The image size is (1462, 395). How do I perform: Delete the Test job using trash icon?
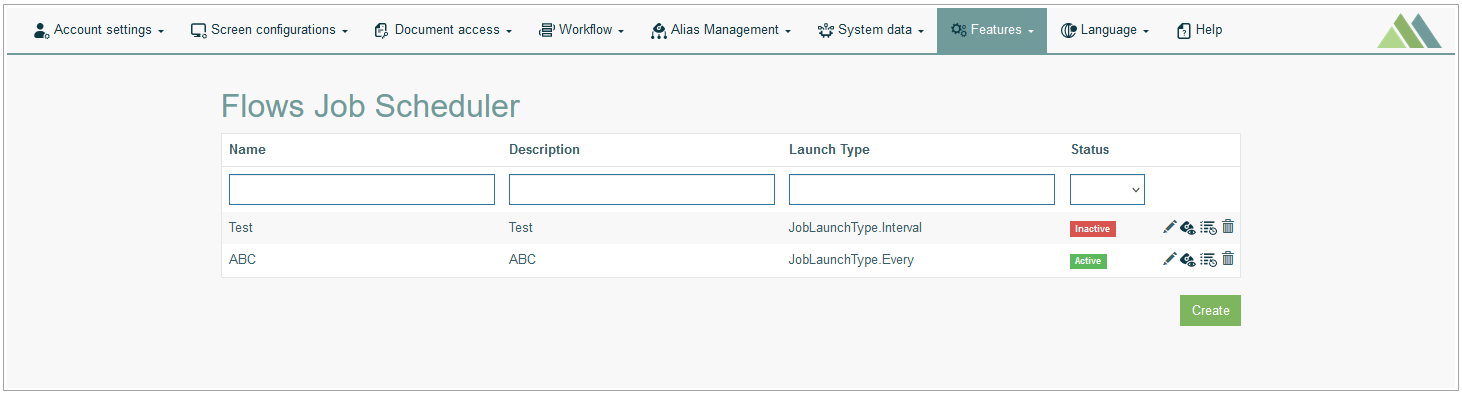tap(1228, 227)
